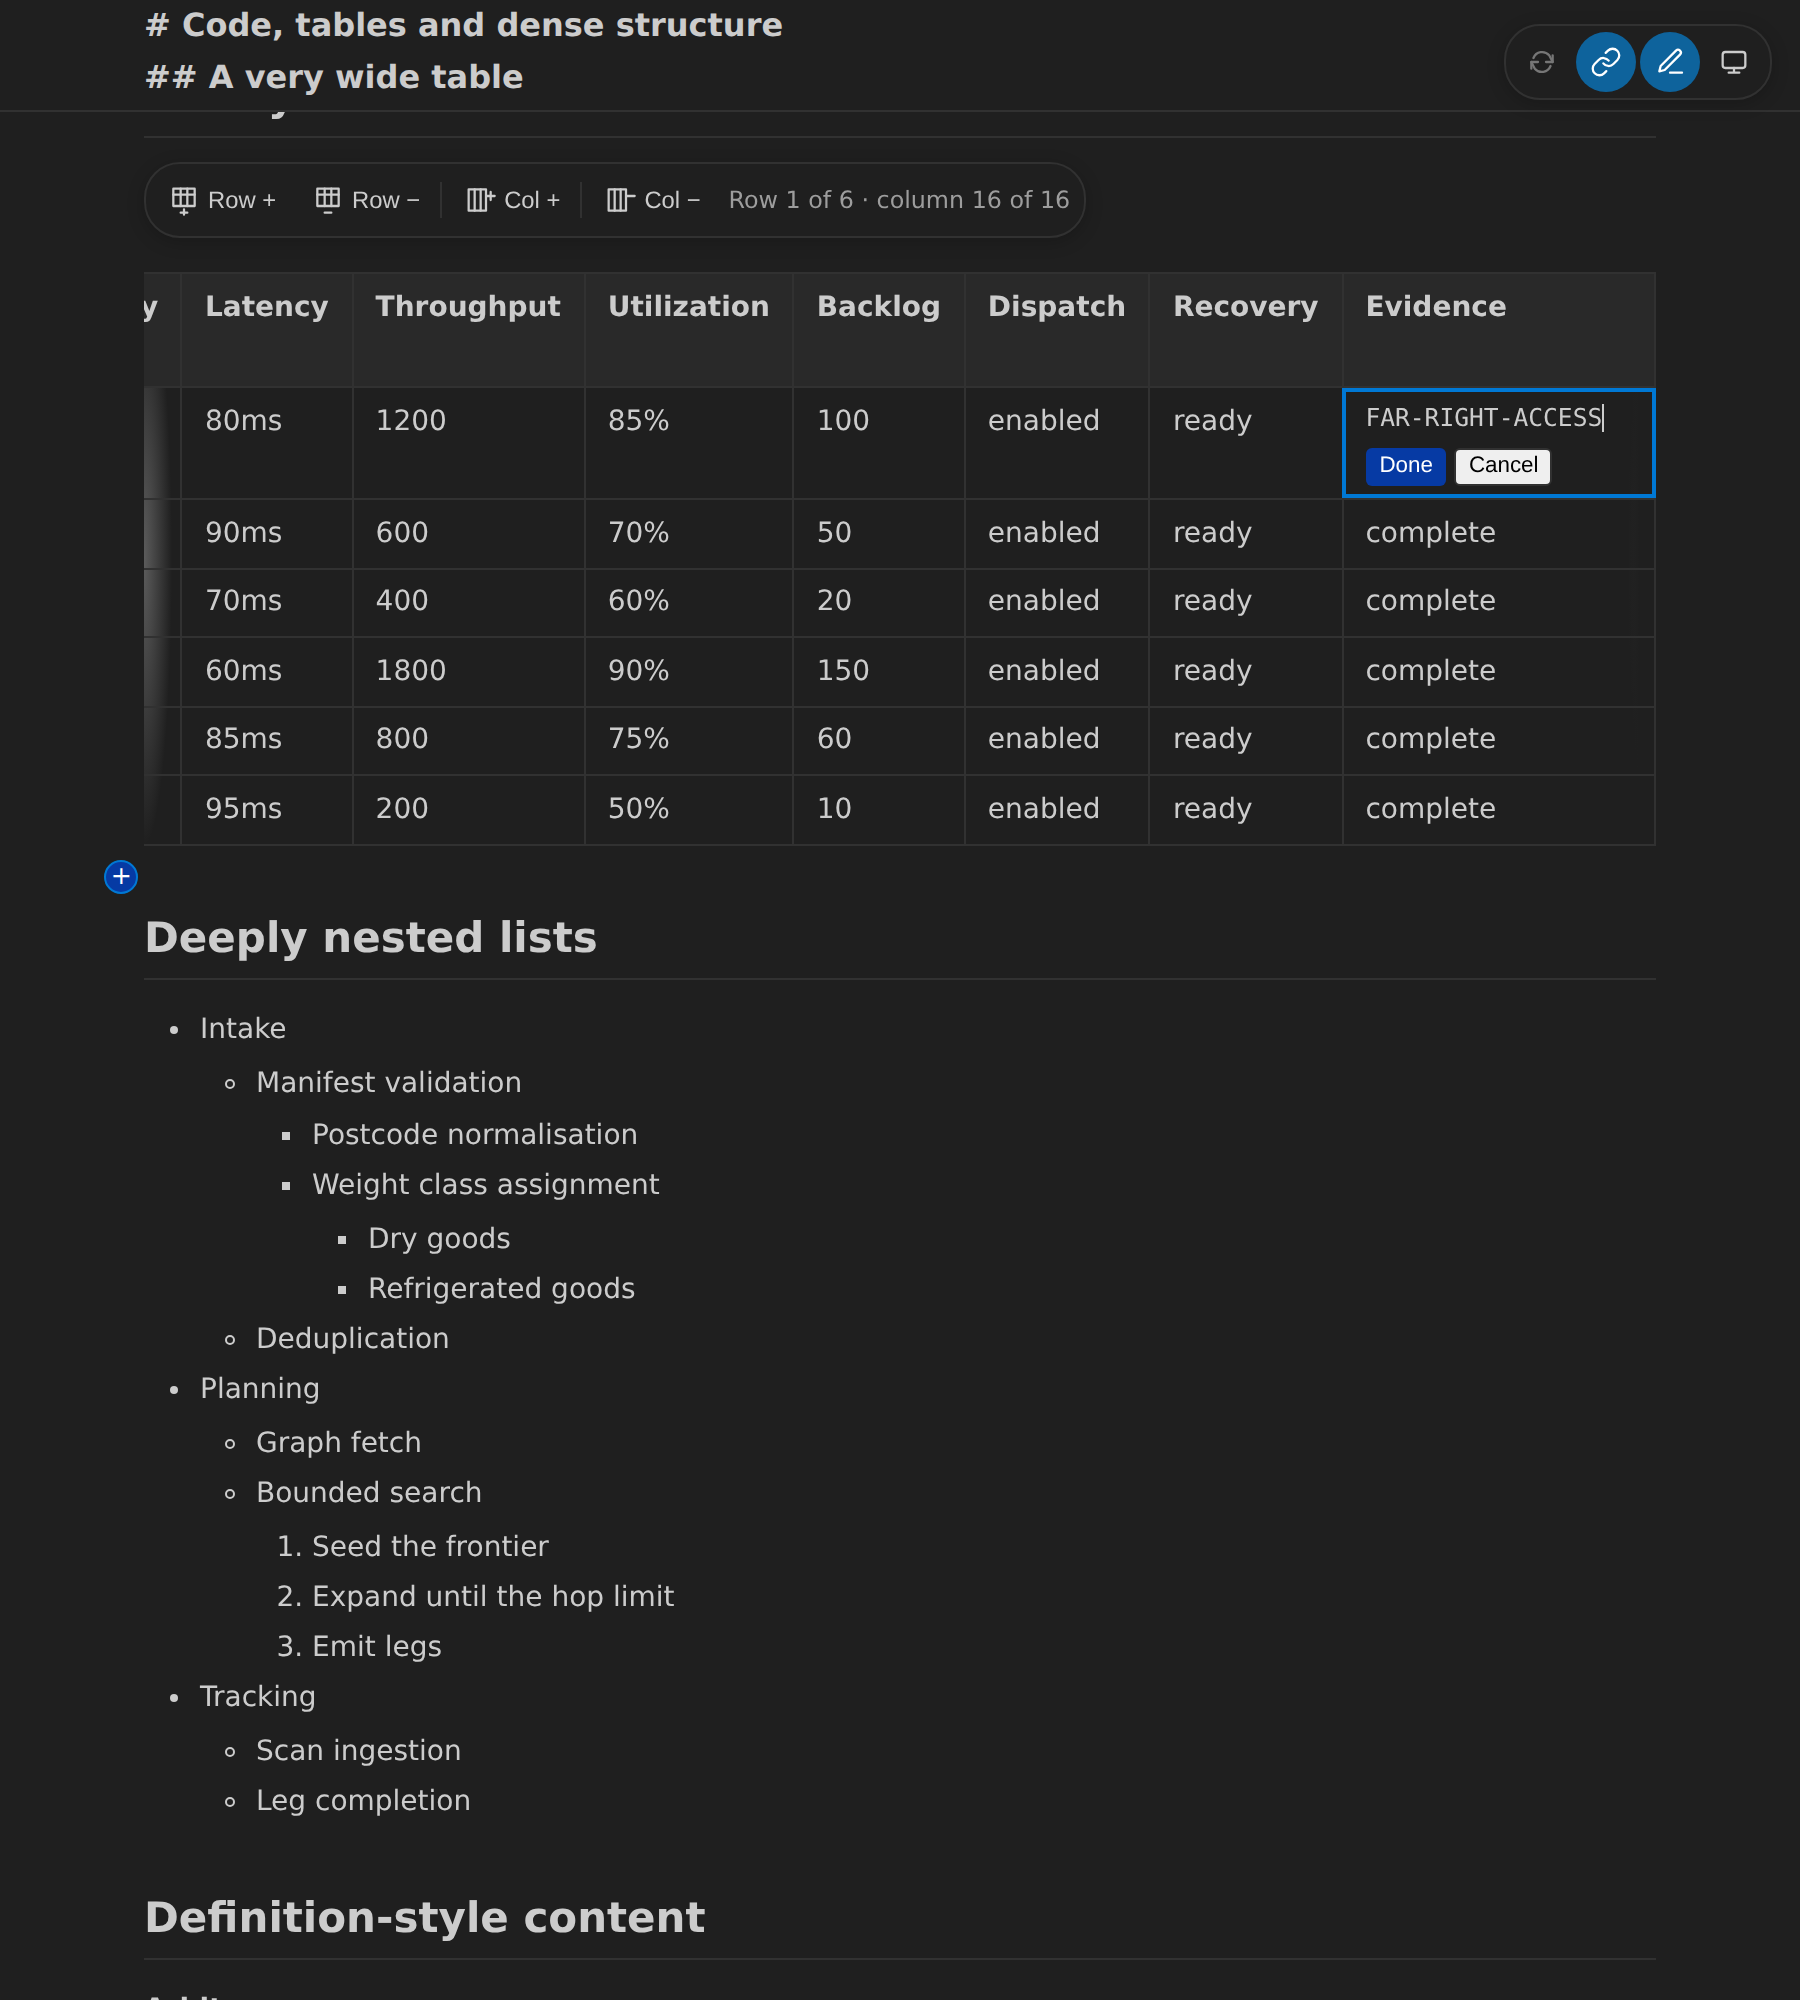Click the blue plus add-block button
1800x2000 pixels.
[121, 877]
